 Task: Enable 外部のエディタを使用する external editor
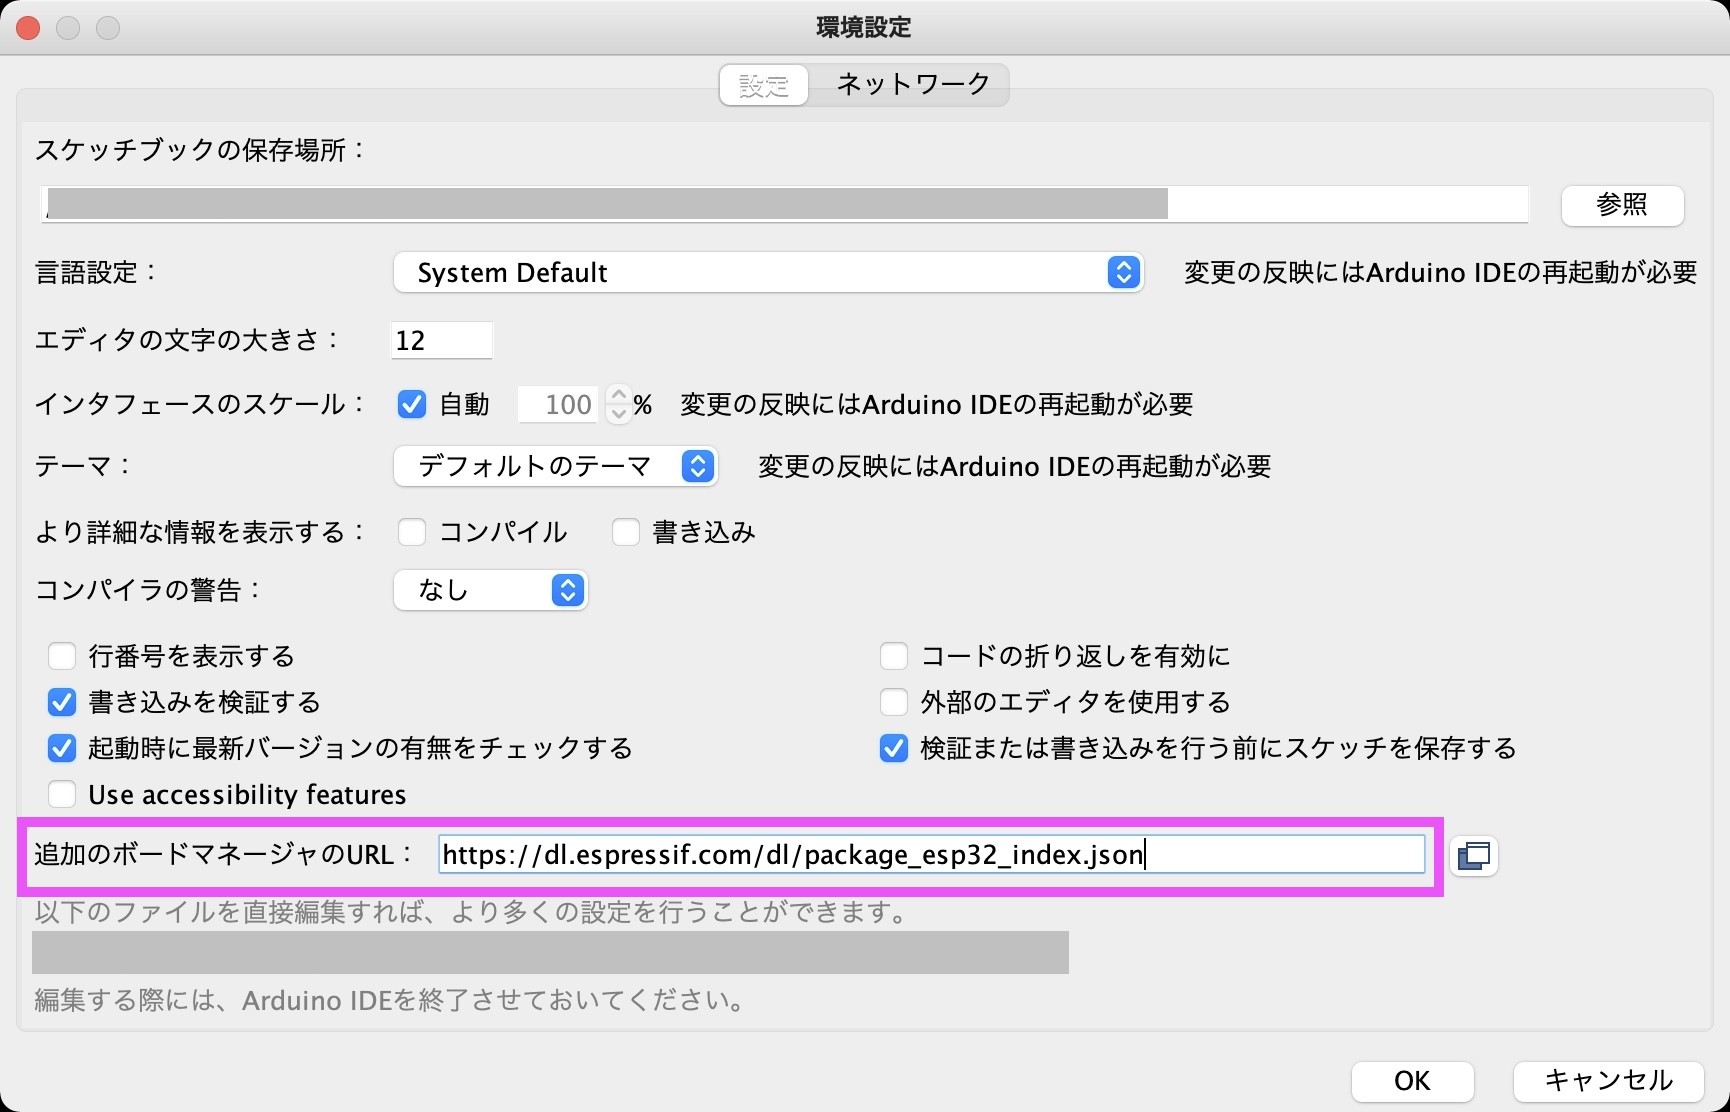pos(893,702)
